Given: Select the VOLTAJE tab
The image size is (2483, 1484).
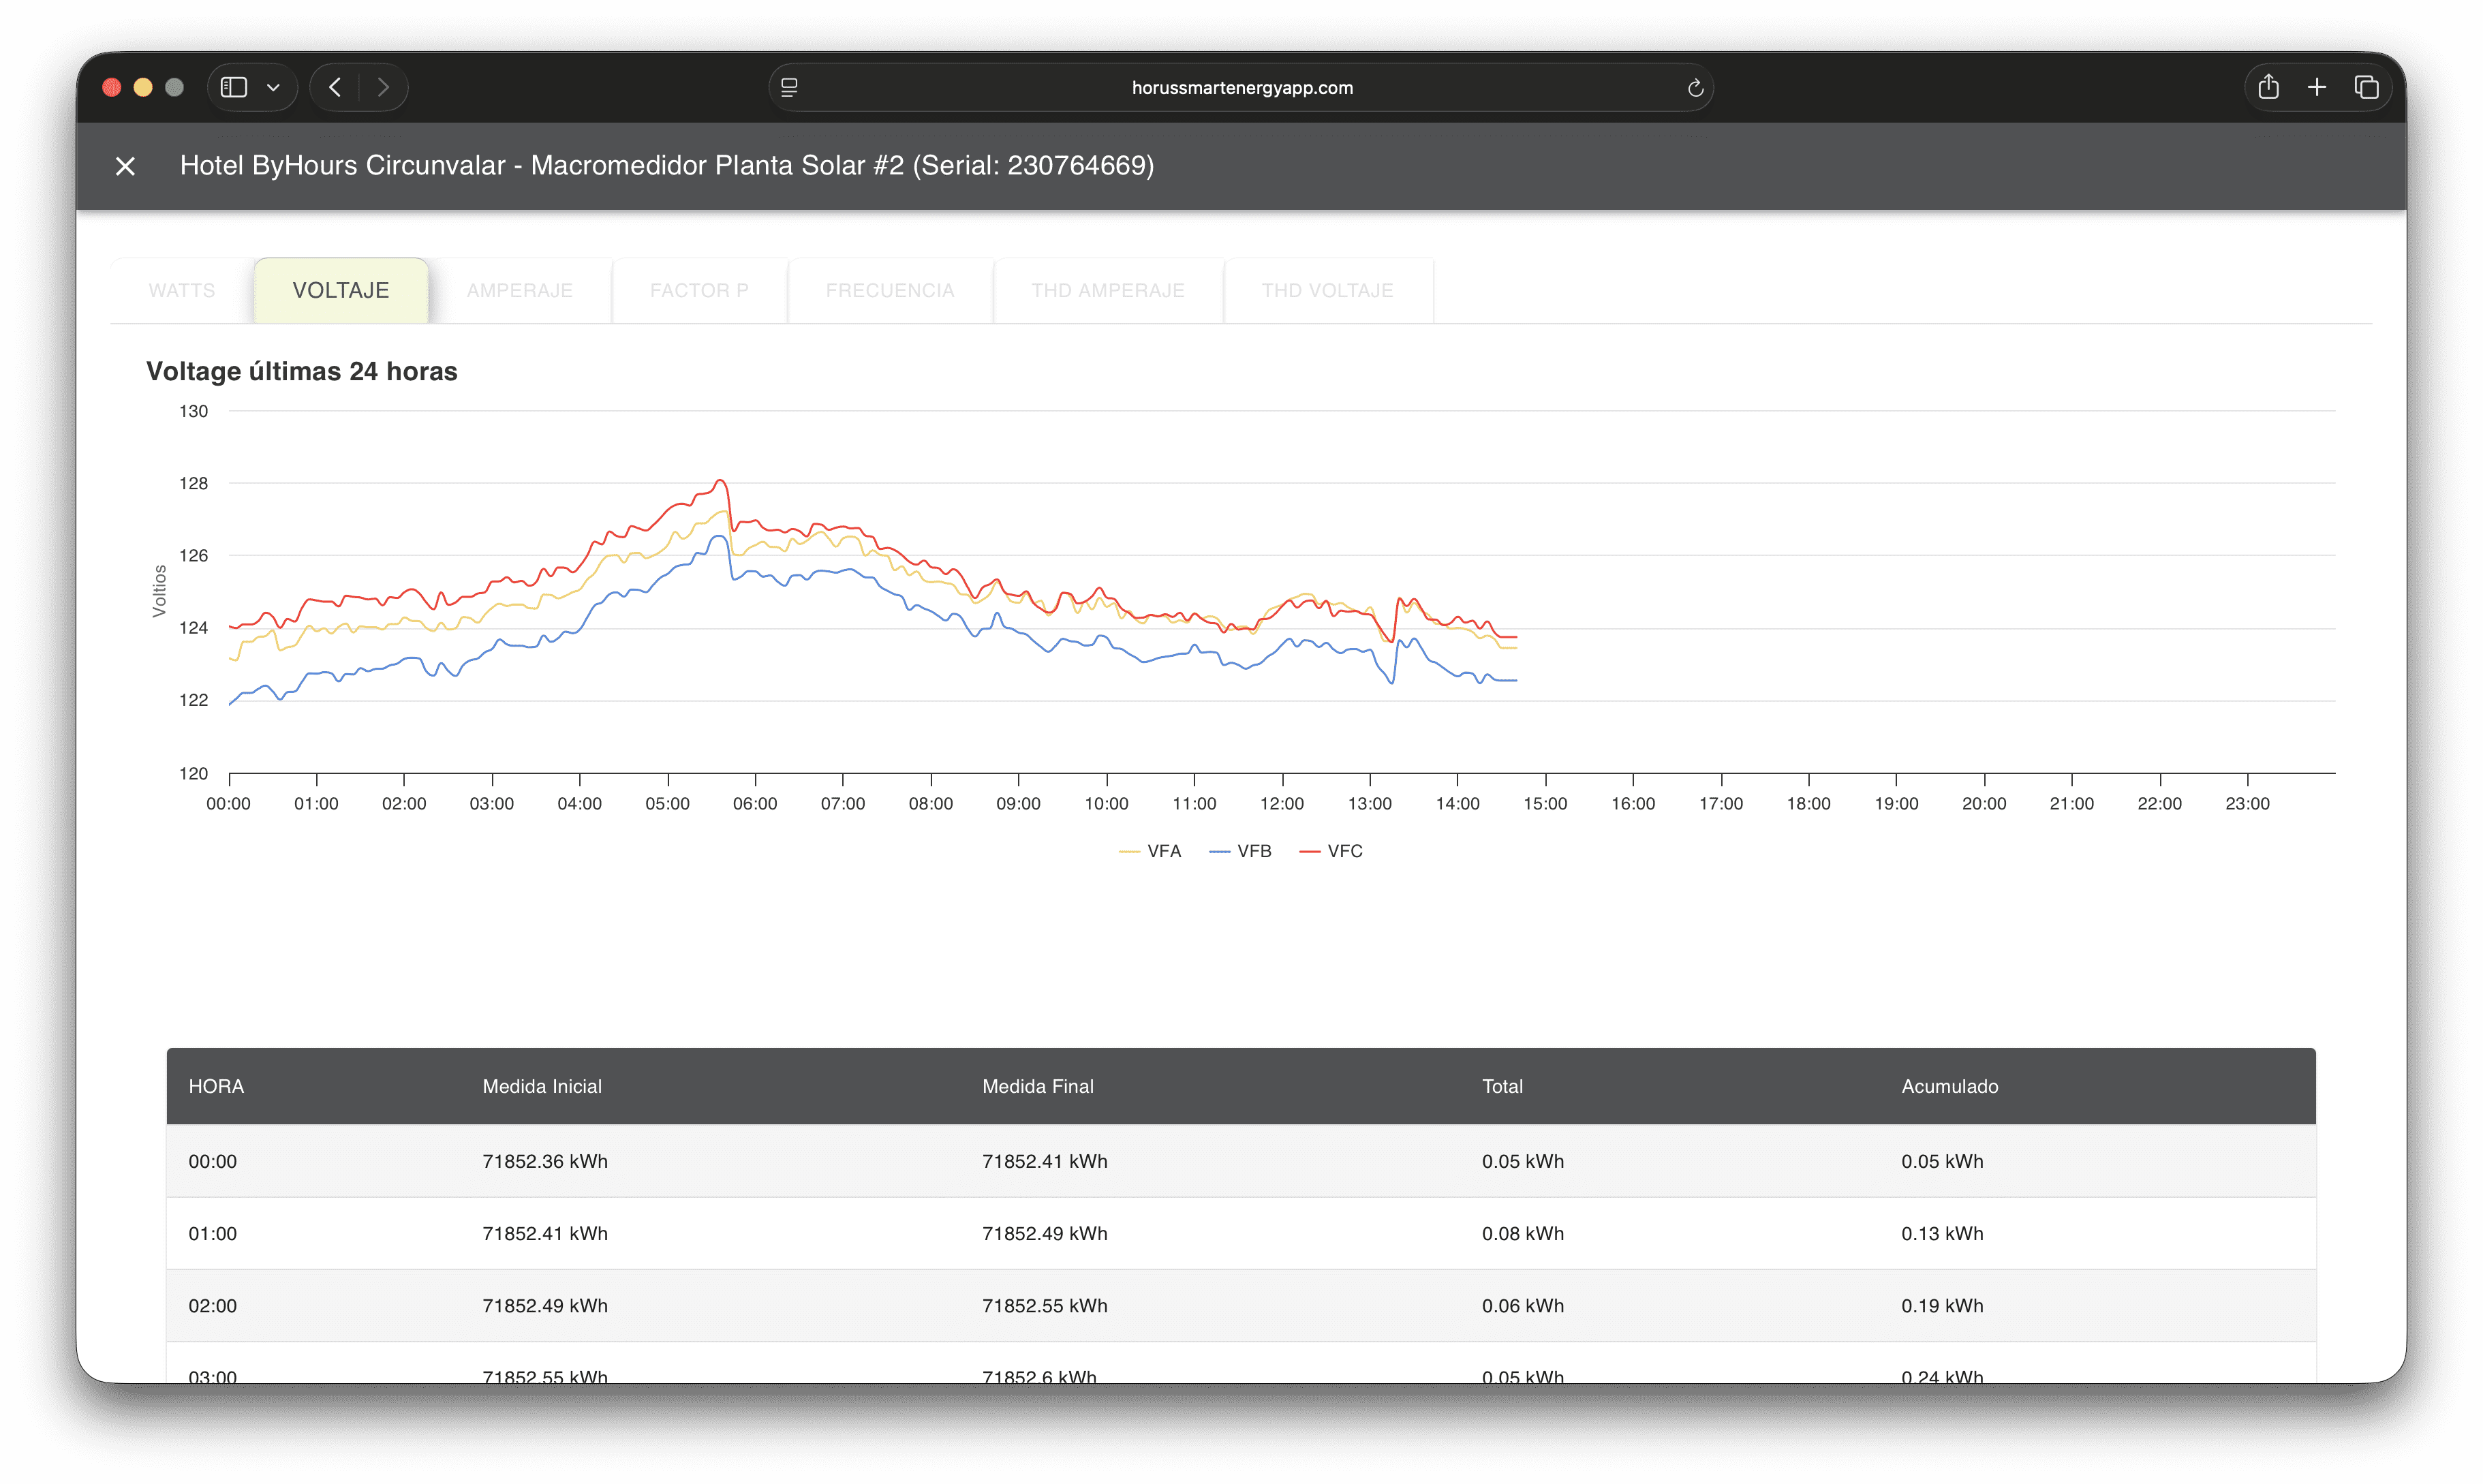Looking at the screenshot, I should pyautogui.click(x=341, y=291).
